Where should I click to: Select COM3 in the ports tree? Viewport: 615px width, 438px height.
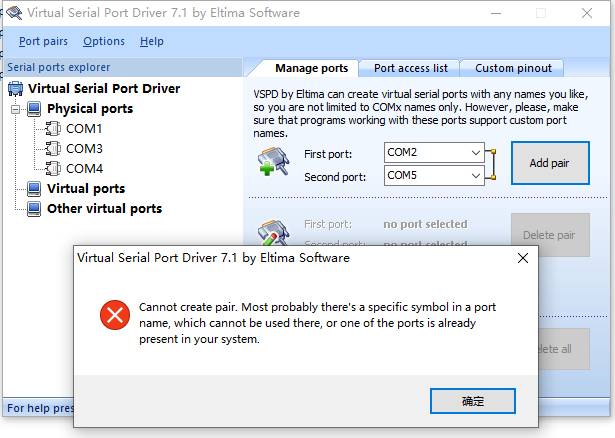click(x=84, y=149)
